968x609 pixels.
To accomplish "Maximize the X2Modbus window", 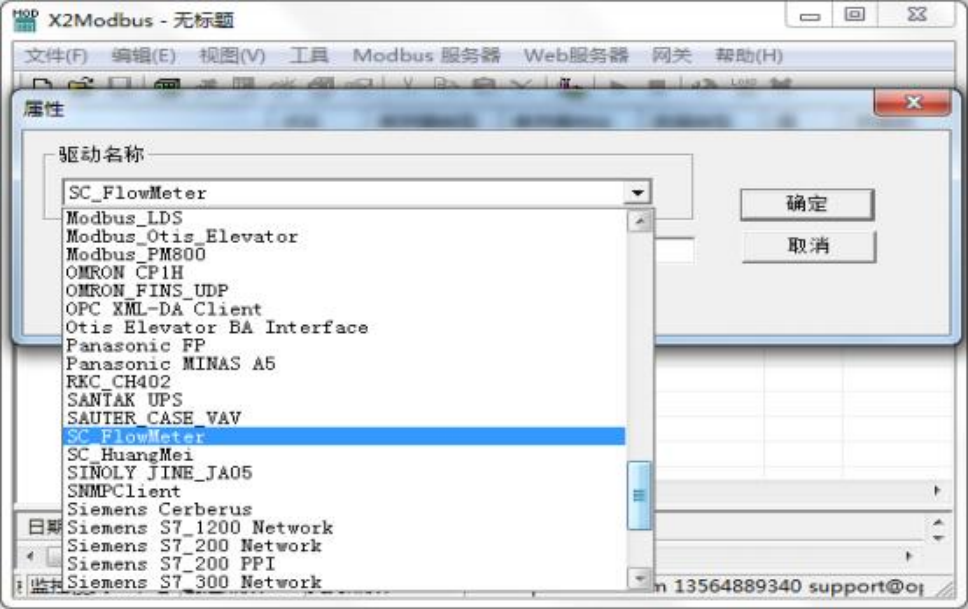I will click(x=854, y=15).
